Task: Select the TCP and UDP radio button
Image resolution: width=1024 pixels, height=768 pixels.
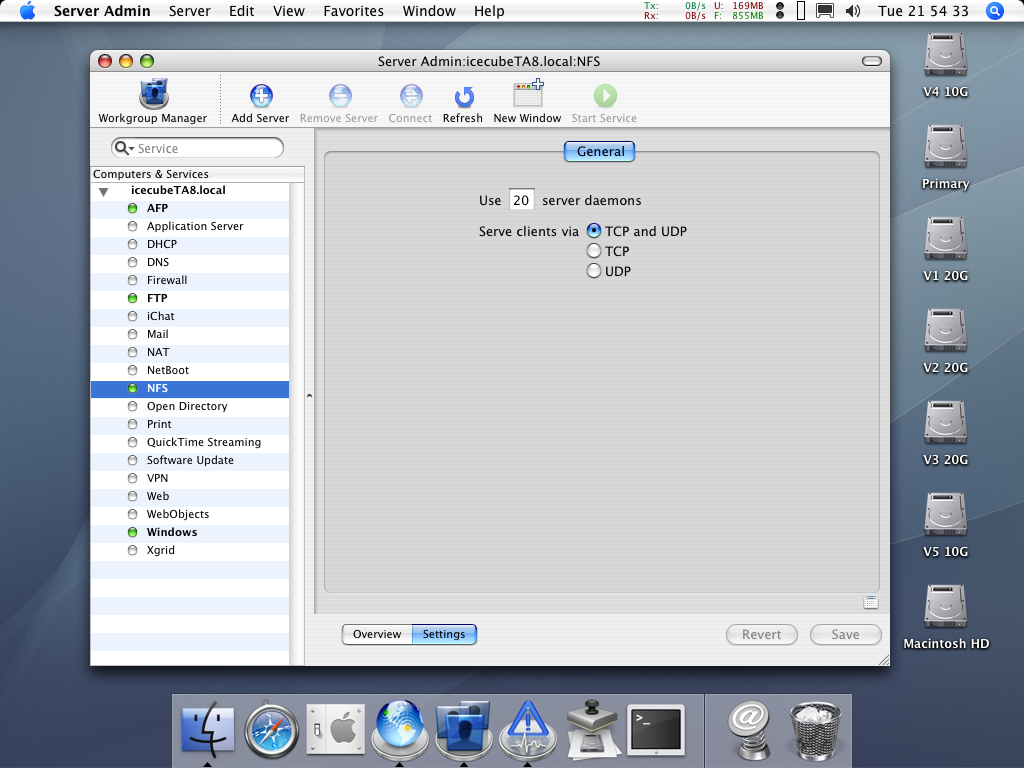Action: 594,231
